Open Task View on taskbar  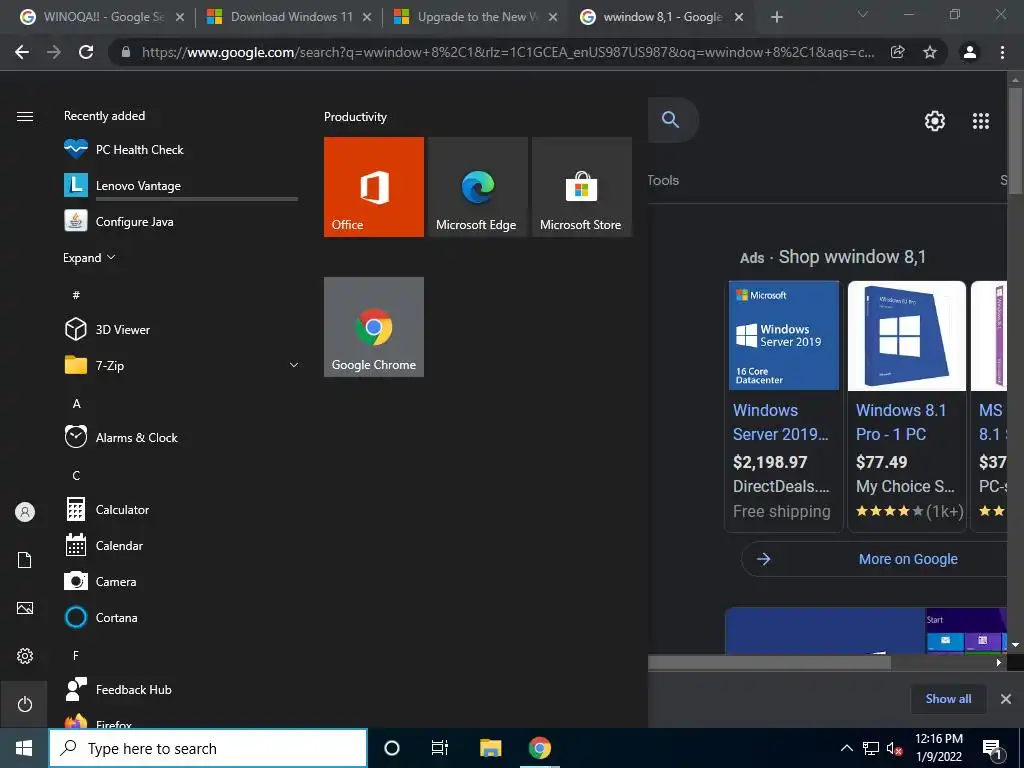[x=440, y=748]
